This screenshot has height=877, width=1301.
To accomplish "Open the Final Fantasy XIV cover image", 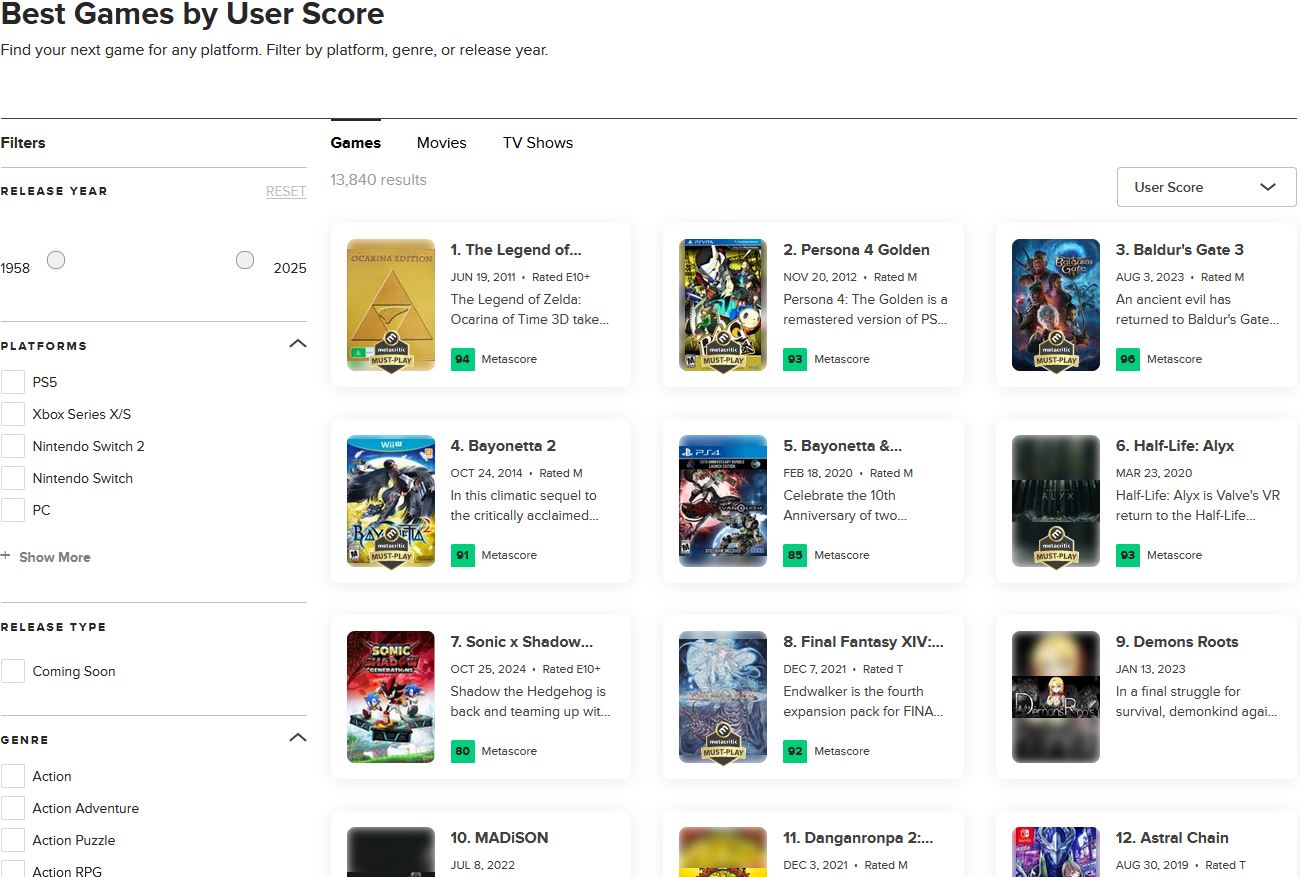I will coord(723,697).
